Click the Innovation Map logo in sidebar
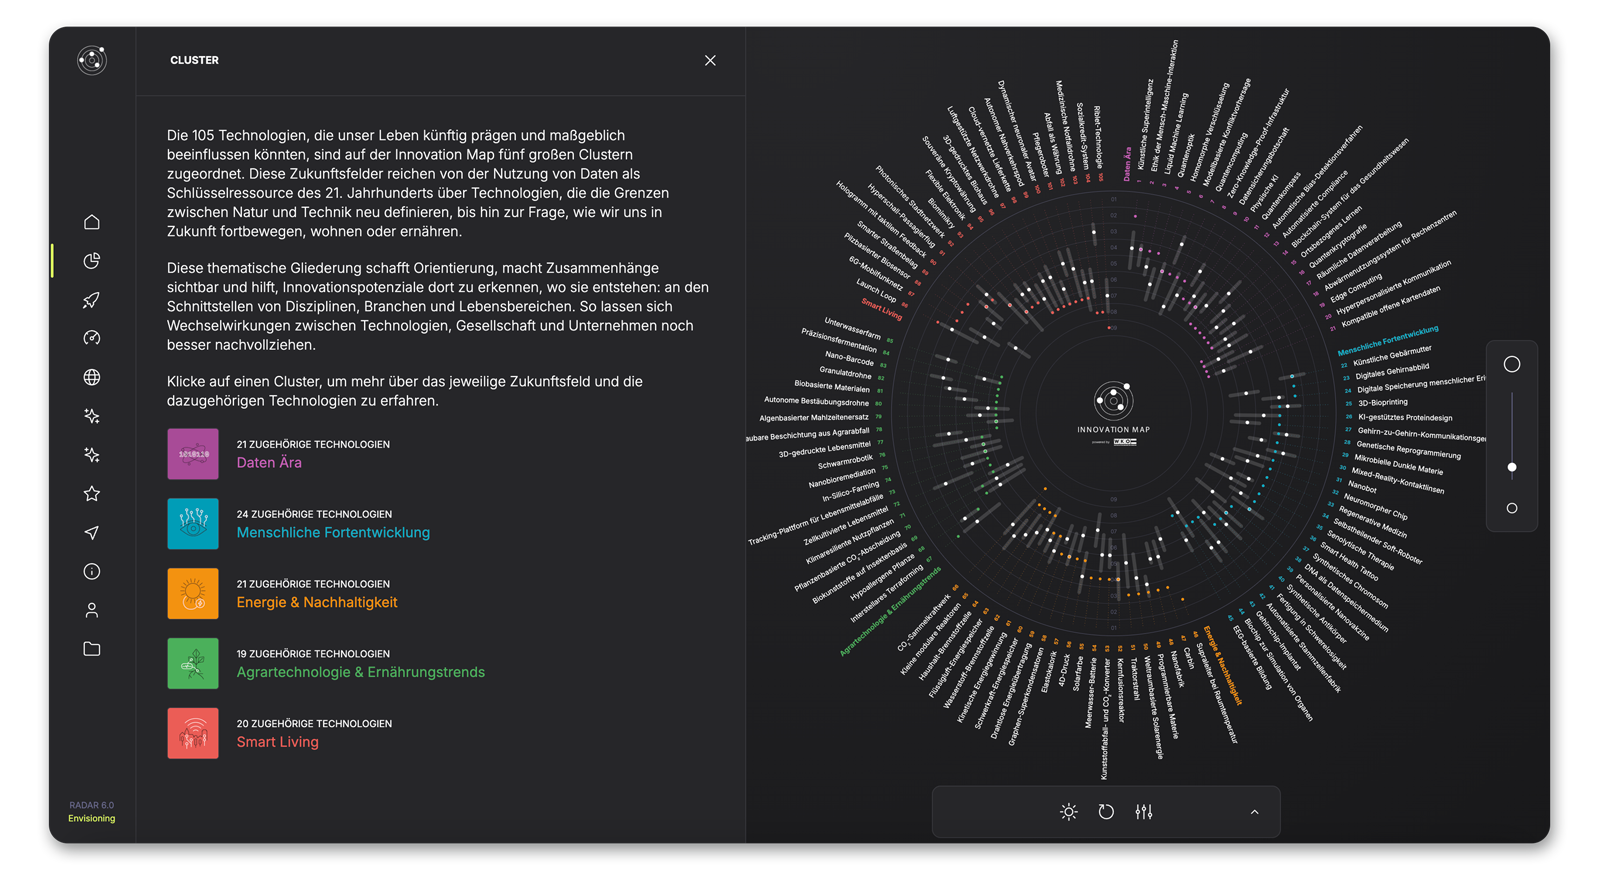This screenshot has width=1600, height=870. click(92, 60)
